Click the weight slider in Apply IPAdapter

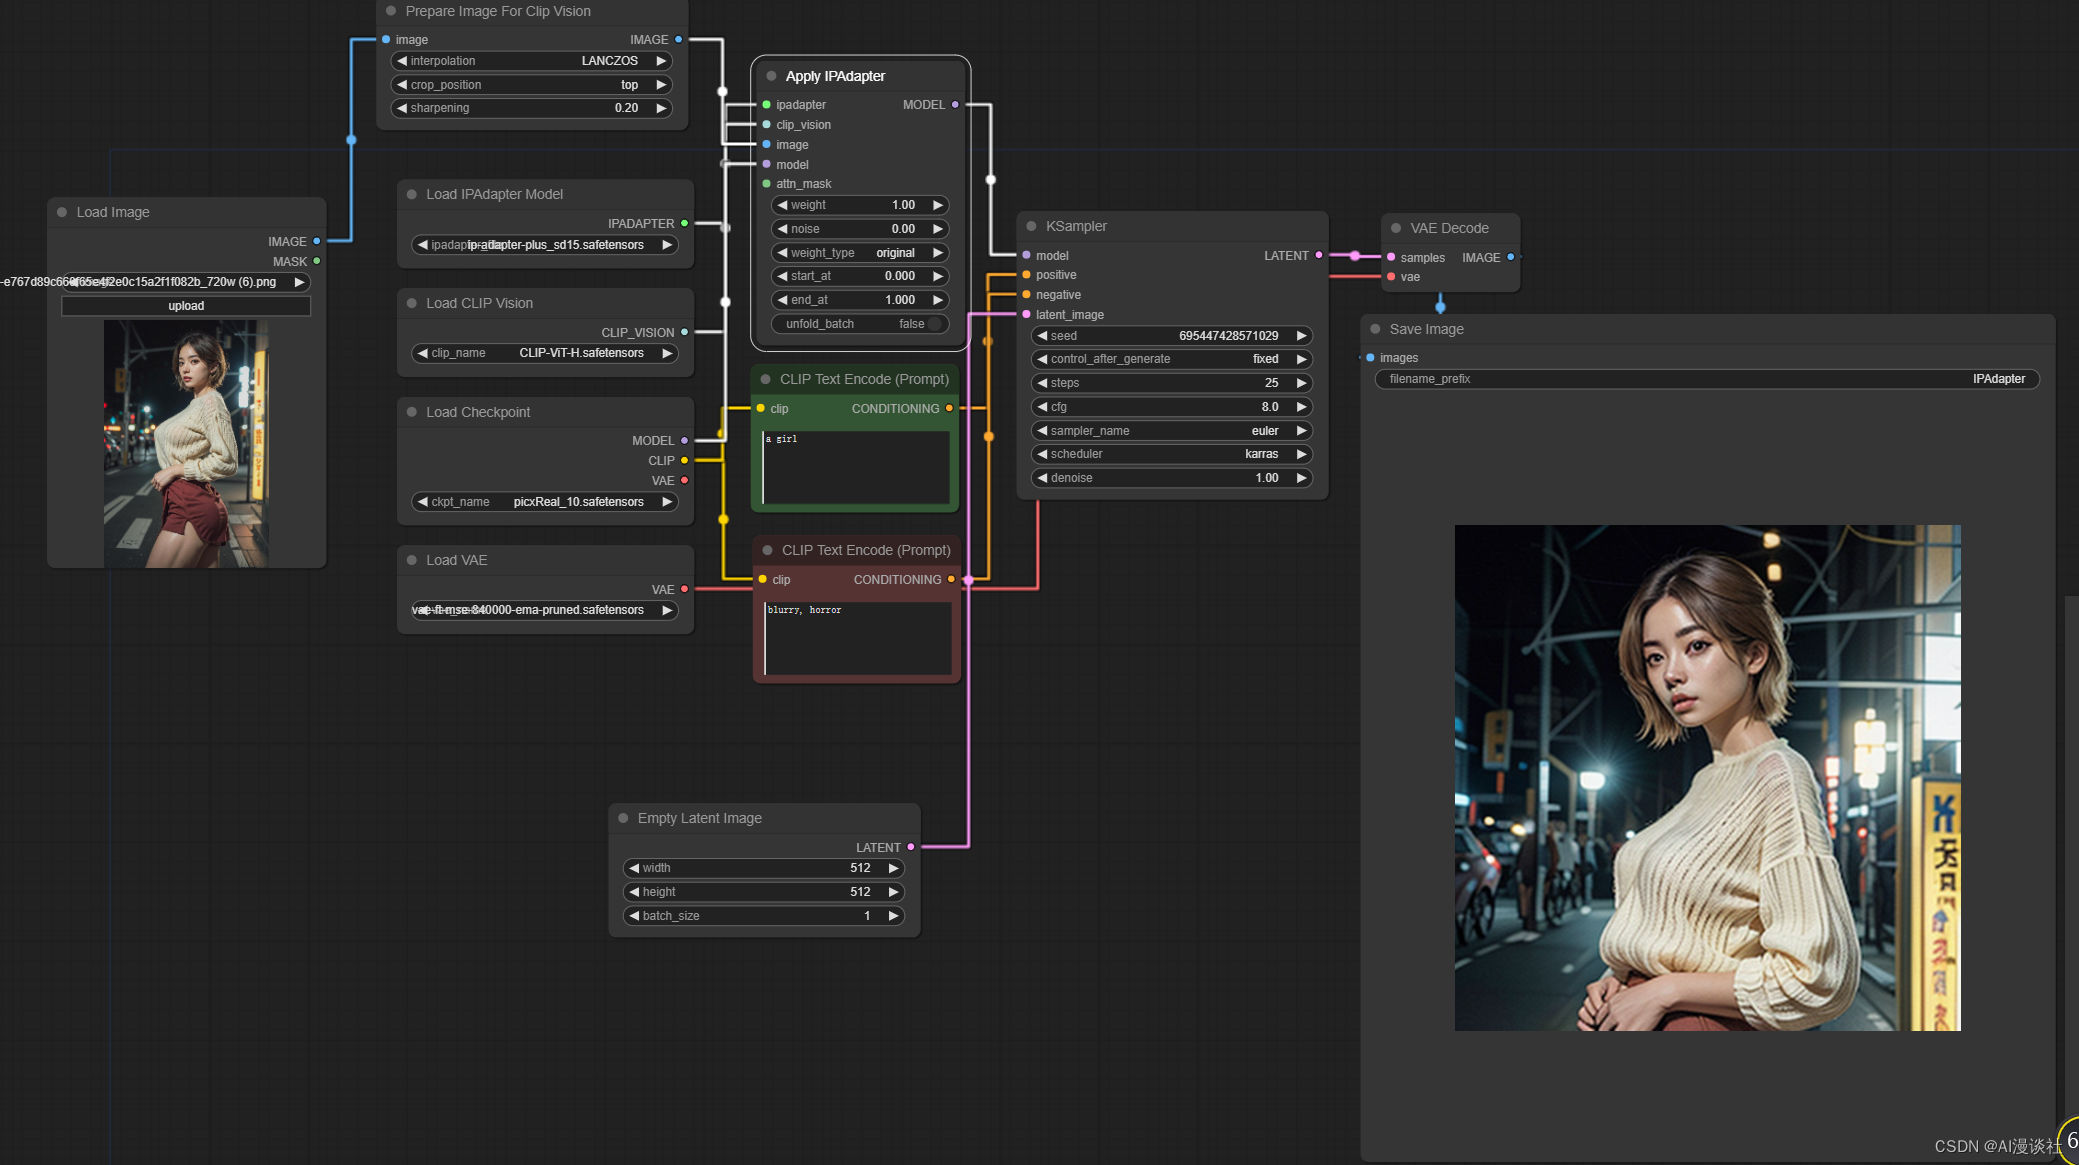coord(859,206)
